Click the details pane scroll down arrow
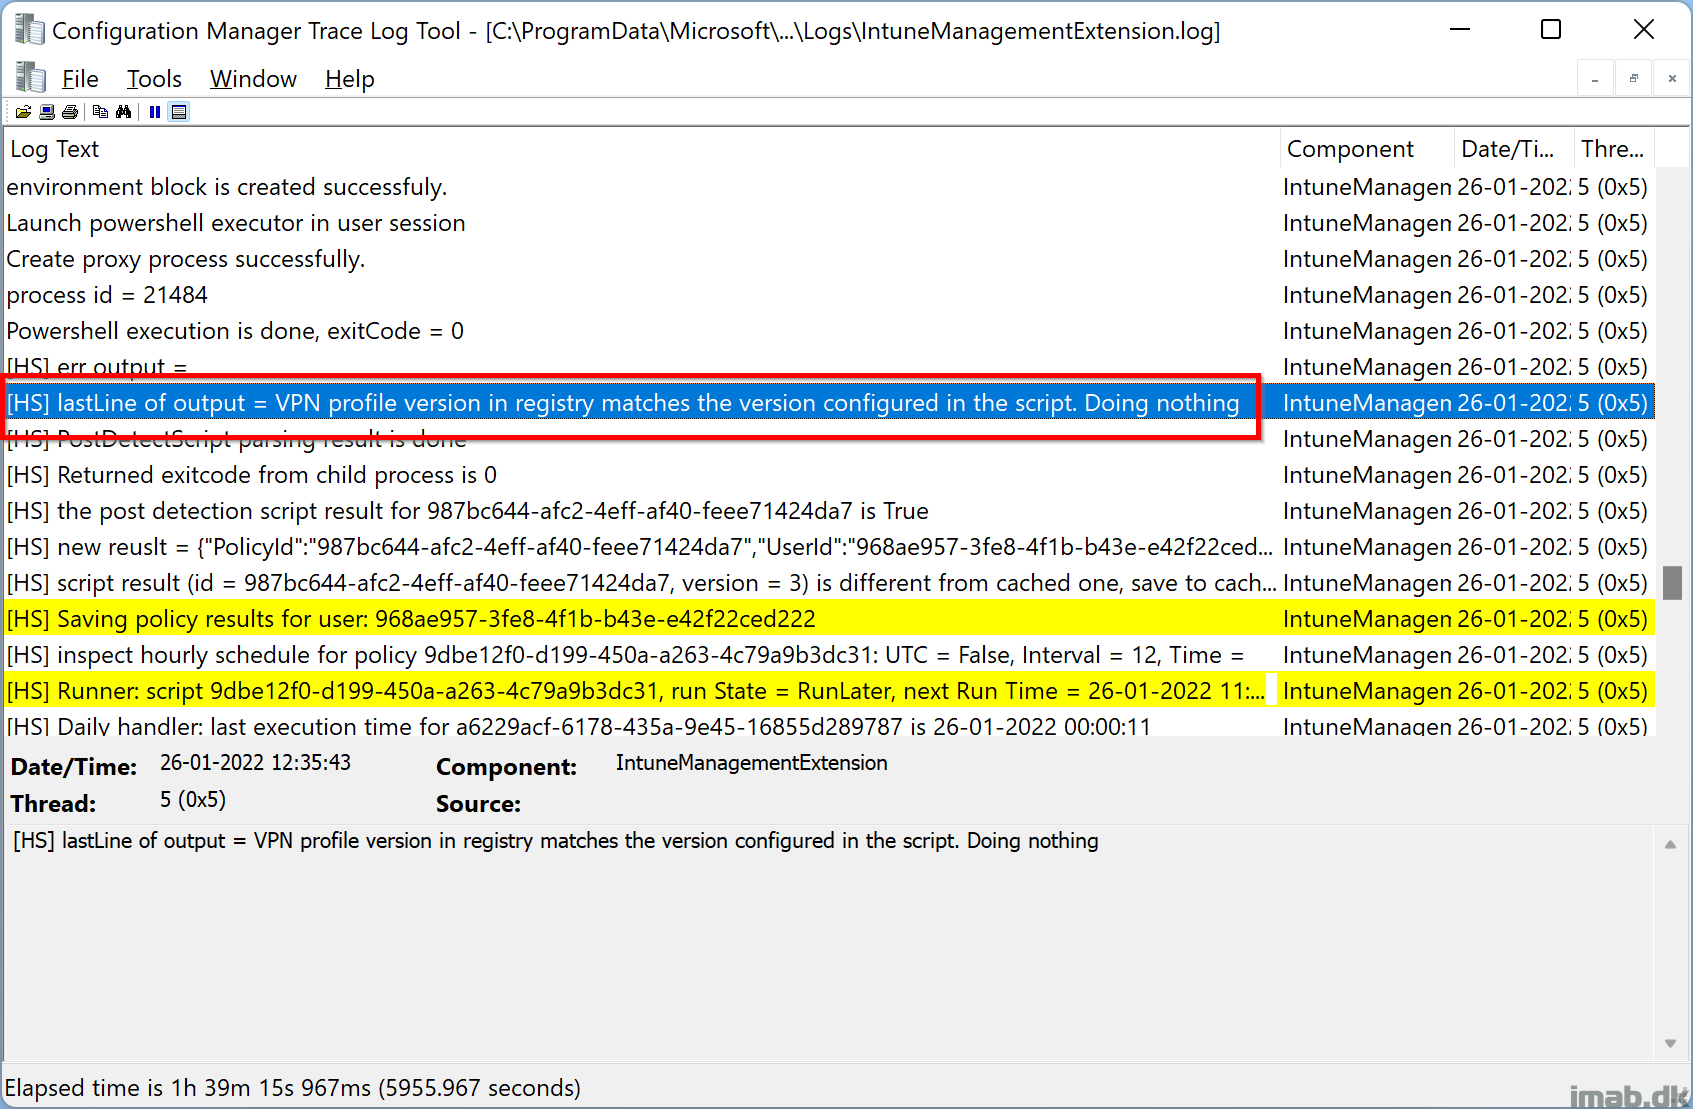This screenshot has width=1693, height=1109. 1670,1043
